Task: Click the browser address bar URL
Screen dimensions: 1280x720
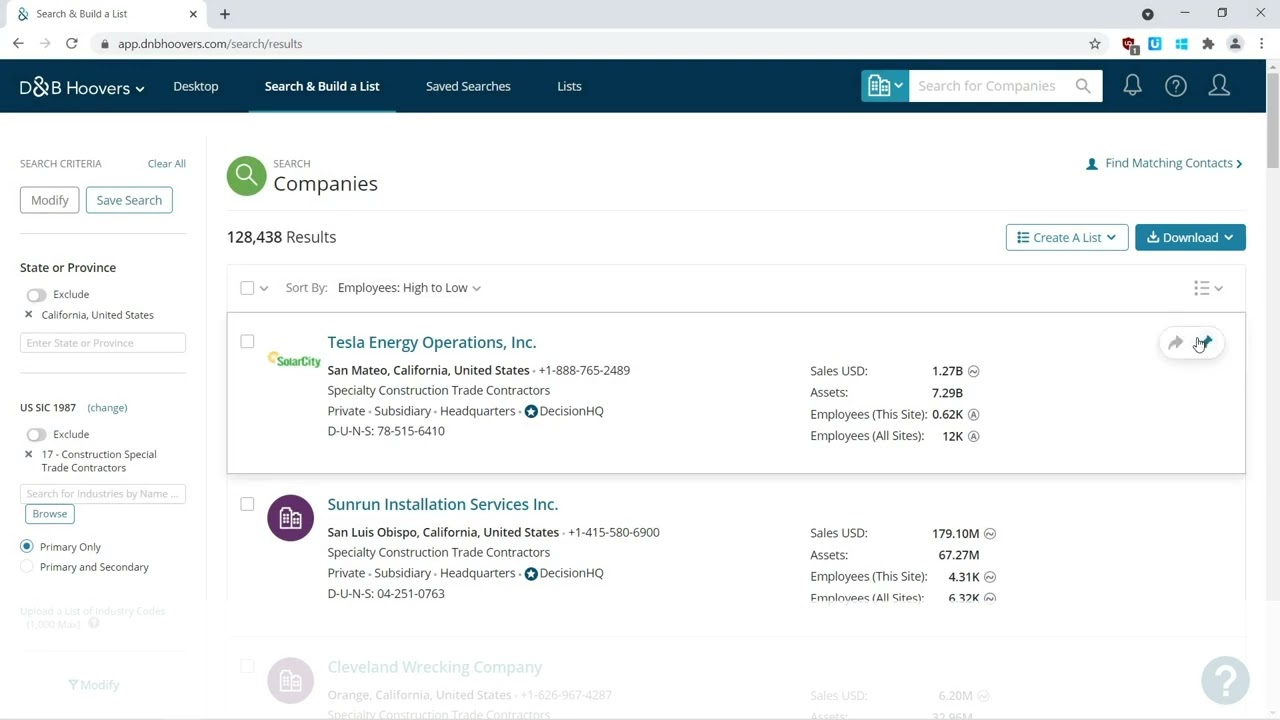Action: tap(210, 44)
